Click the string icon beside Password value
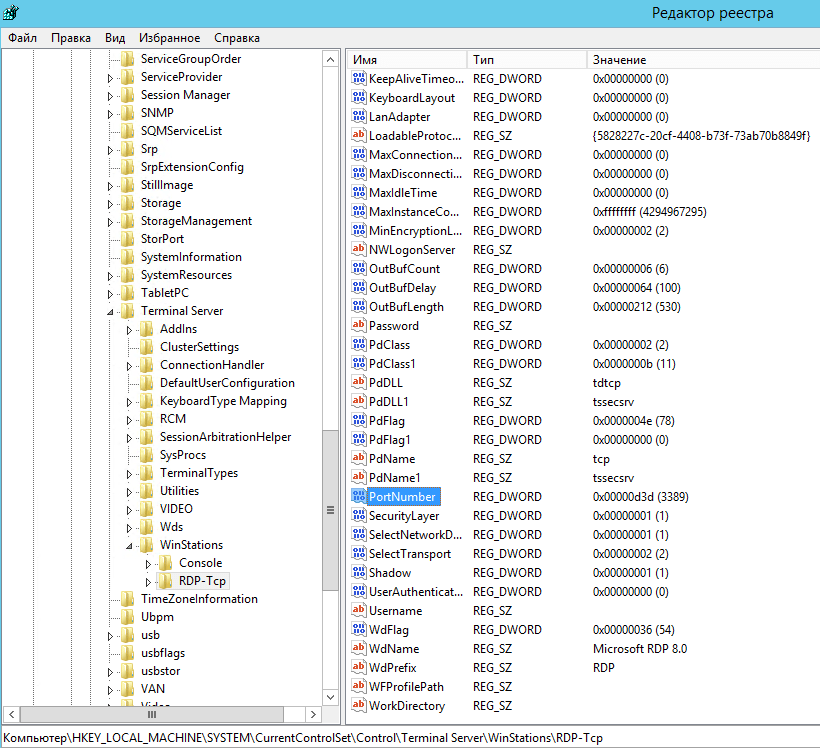This screenshot has height=748, width=820. 358,326
